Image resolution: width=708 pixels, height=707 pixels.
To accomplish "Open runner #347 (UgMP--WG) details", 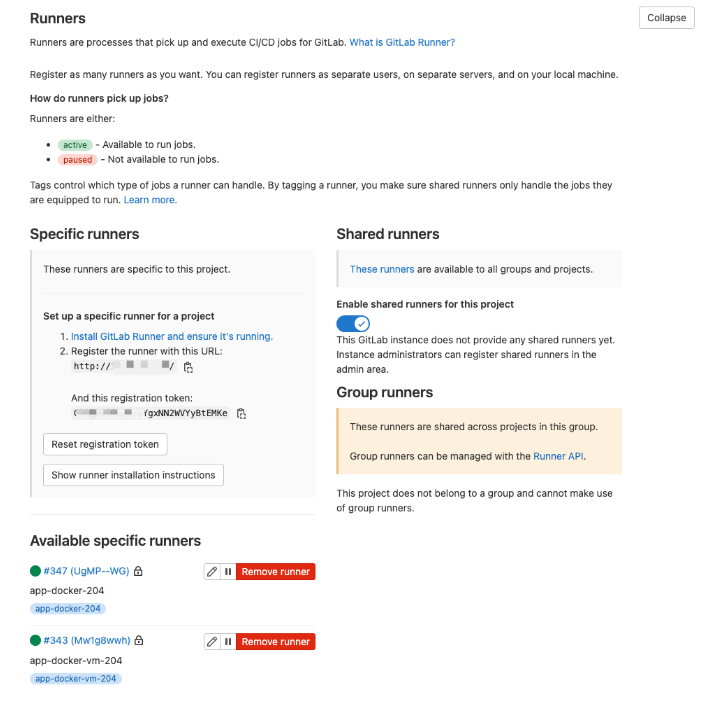I will [x=86, y=571].
